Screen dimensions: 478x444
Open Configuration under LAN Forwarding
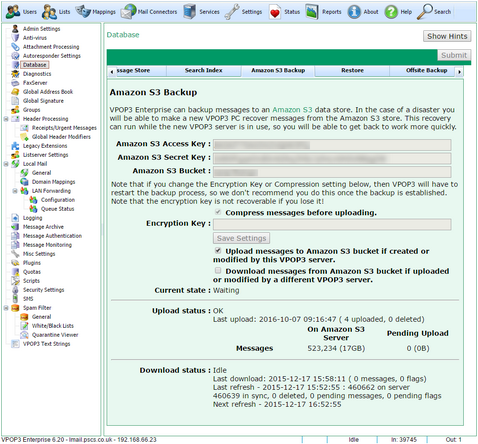58,200
